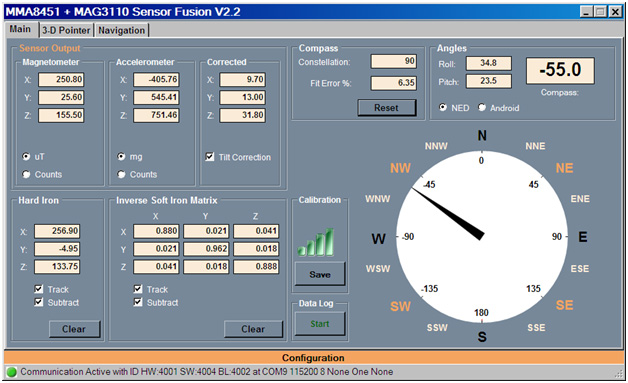628x383 pixels.
Task: Click the status bar communication text
Action: 207,372
